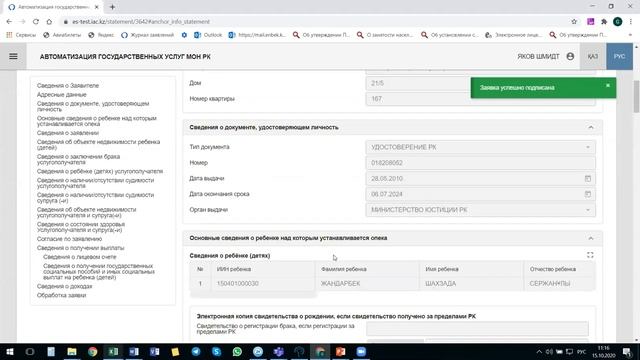
Task: Open browser home page
Action: [x=49, y=22]
